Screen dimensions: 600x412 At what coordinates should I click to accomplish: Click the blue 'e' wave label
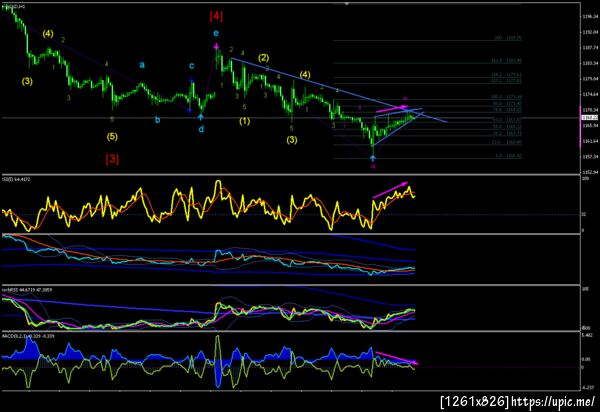pyautogui.click(x=216, y=33)
